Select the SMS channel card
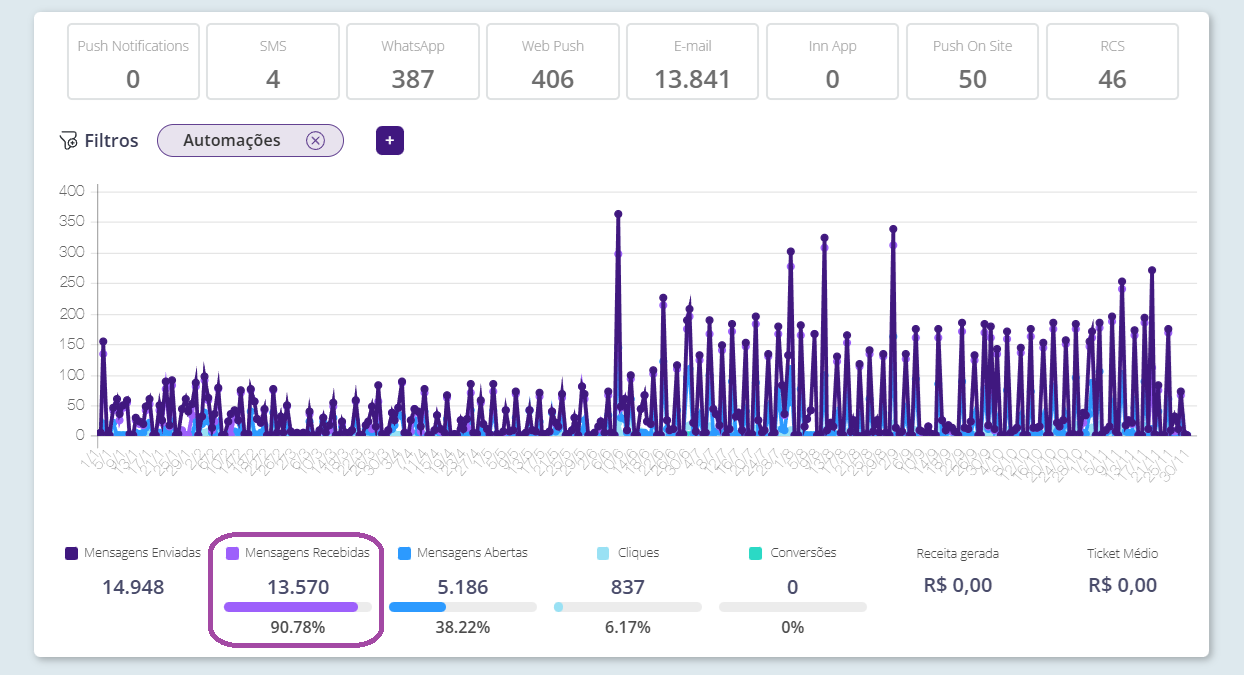 coord(273,62)
